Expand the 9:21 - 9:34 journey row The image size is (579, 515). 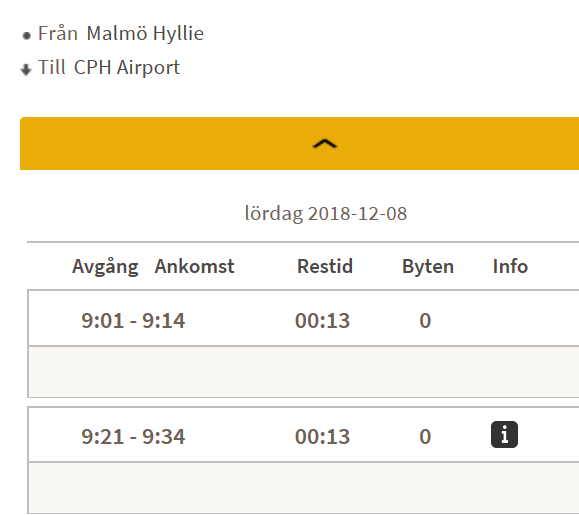304,435
